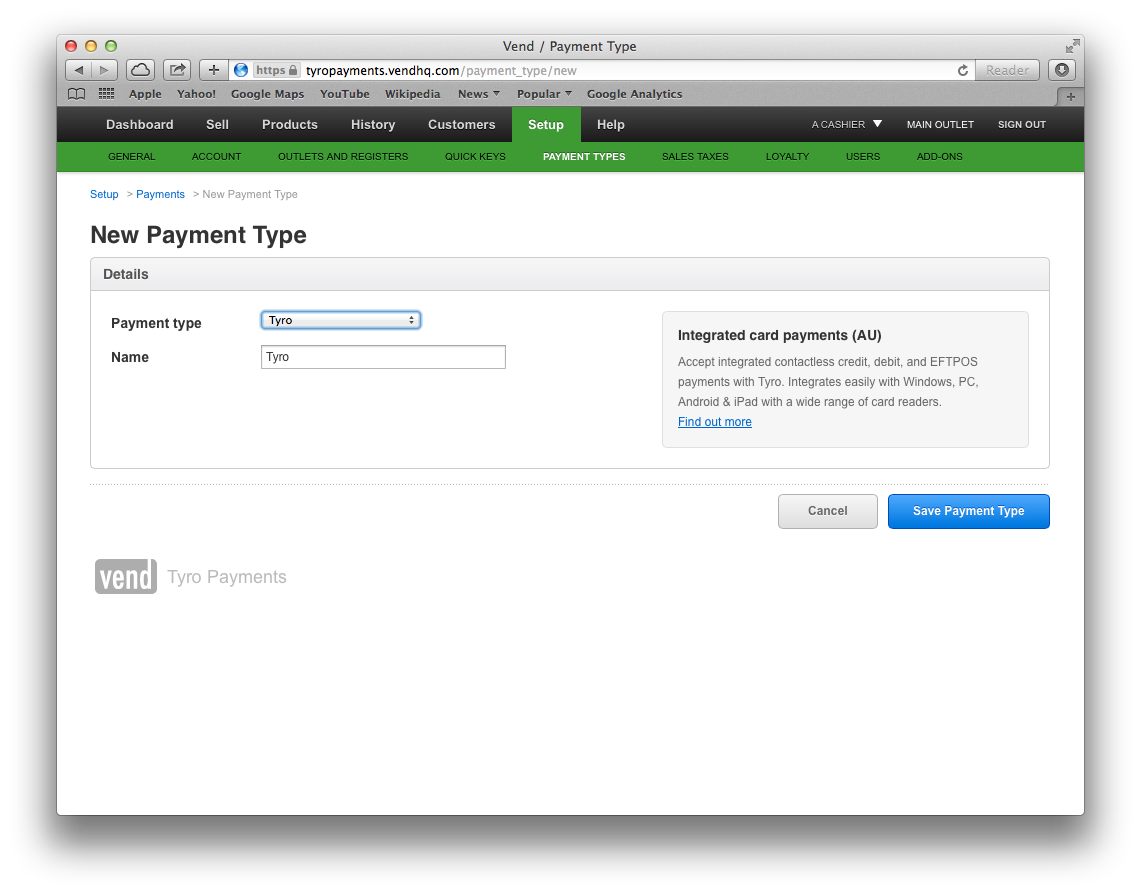Open the Downloads icon in the toolbar

1062,69
